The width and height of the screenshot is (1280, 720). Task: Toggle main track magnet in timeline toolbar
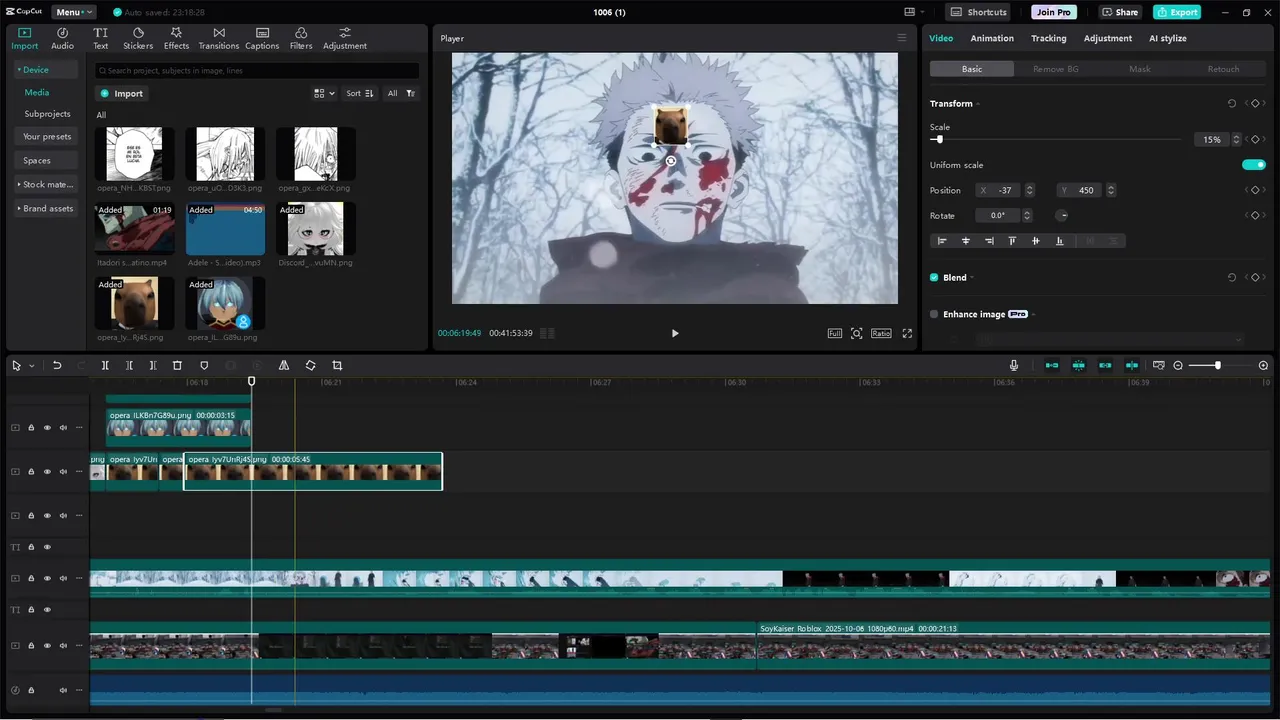[x=1052, y=365]
